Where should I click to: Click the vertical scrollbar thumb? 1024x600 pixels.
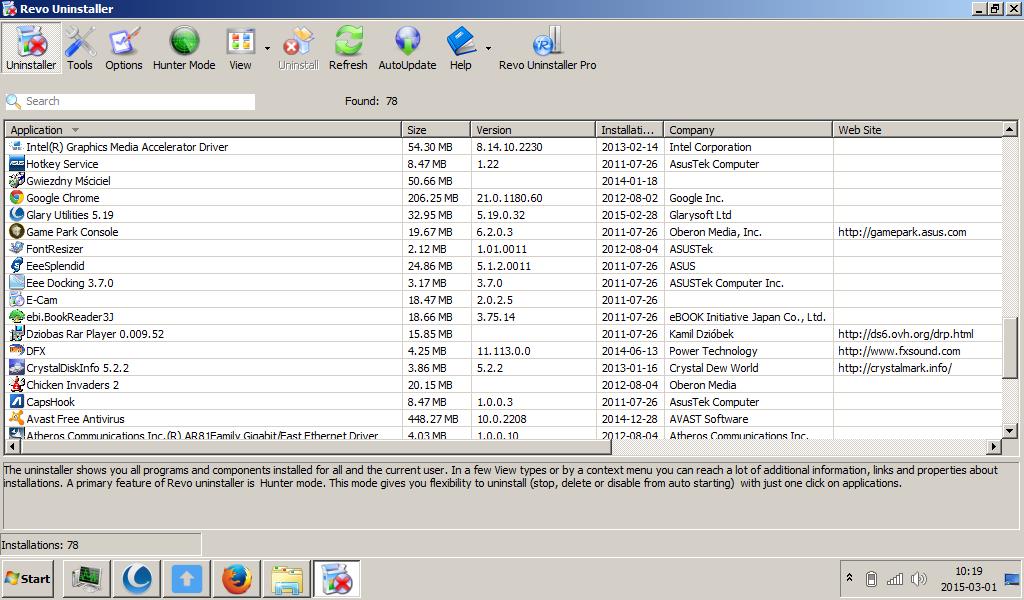coord(1010,347)
